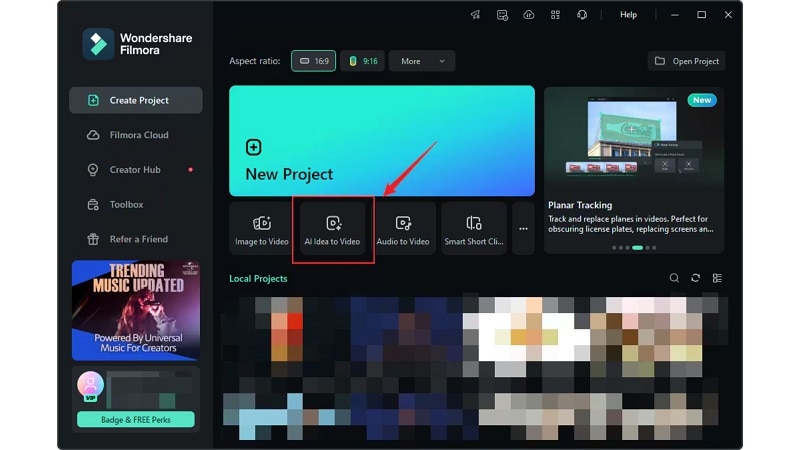Open the messages icon in title bar
The width and height of the screenshot is (800, 450).
pos(502,15)
